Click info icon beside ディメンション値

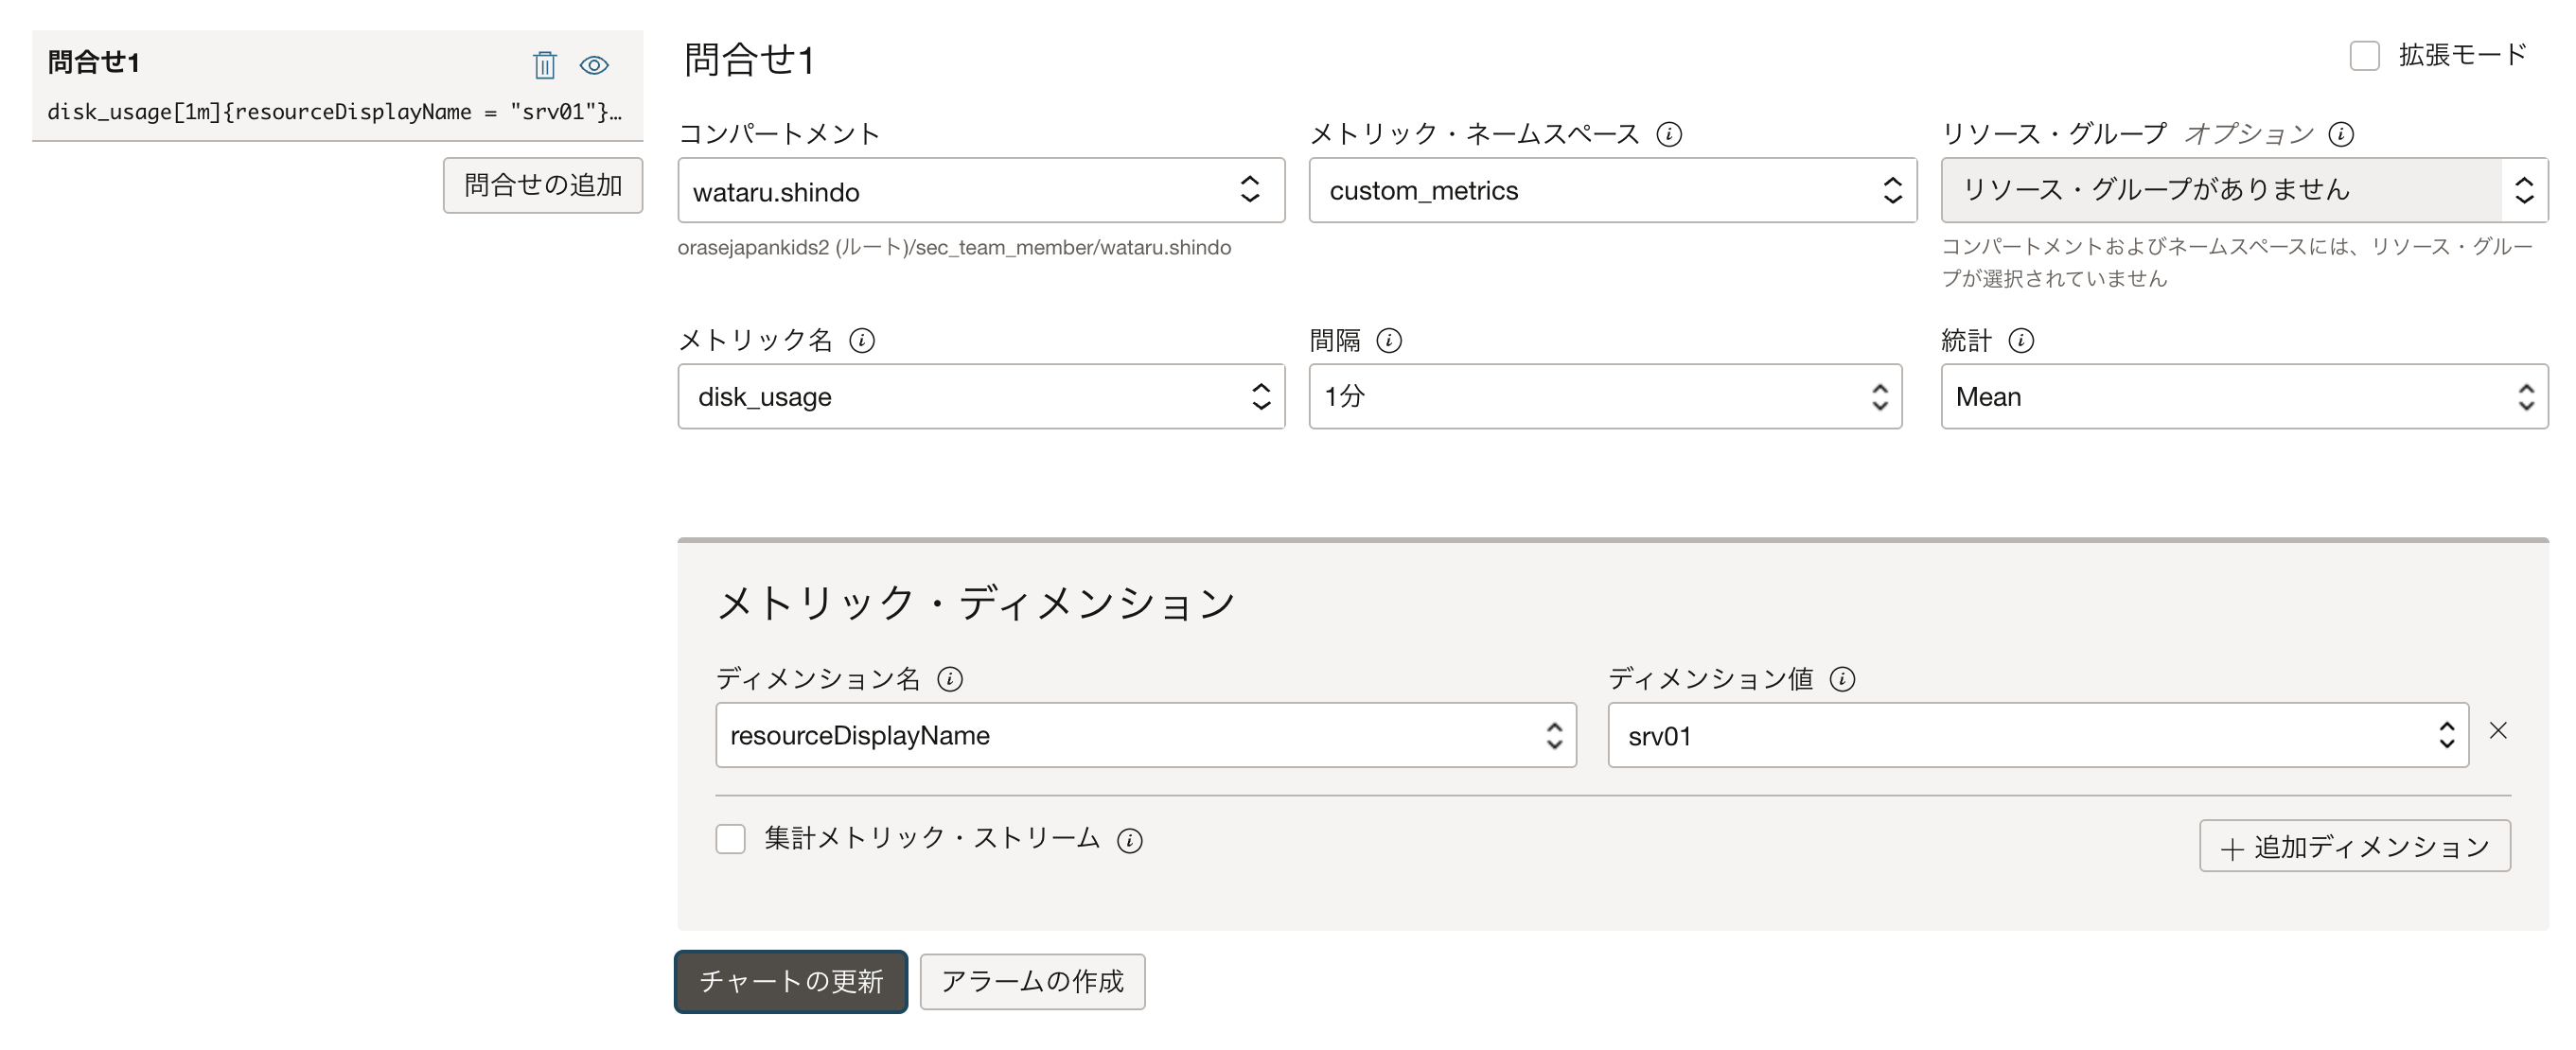1842,679
